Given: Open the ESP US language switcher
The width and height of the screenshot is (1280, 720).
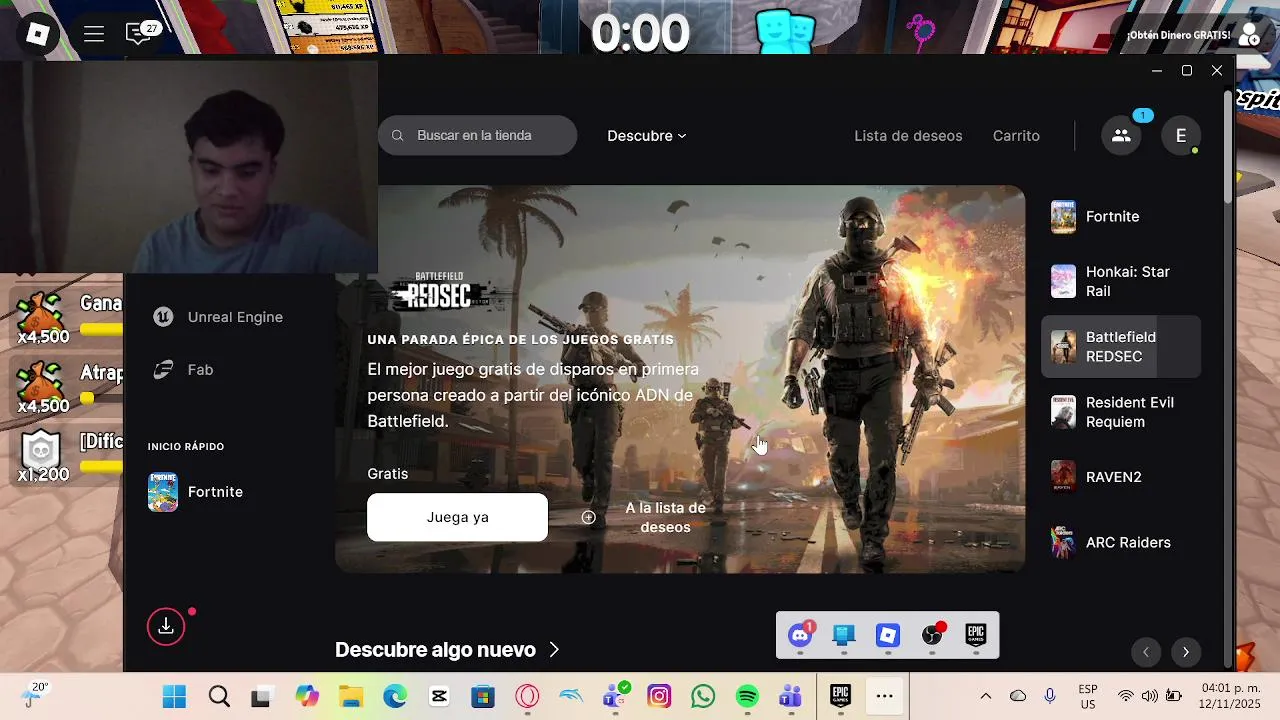Looking at the screenshot, I should 1088,697.
